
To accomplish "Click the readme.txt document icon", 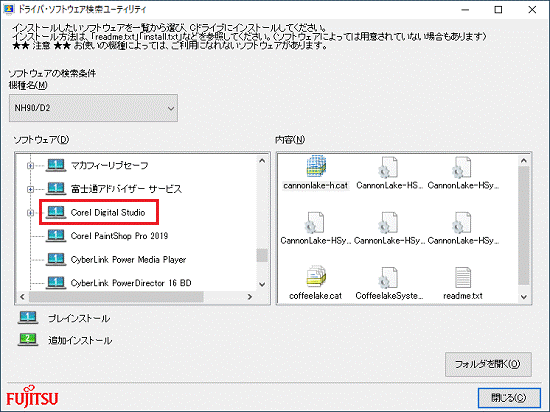I will 463,277.
